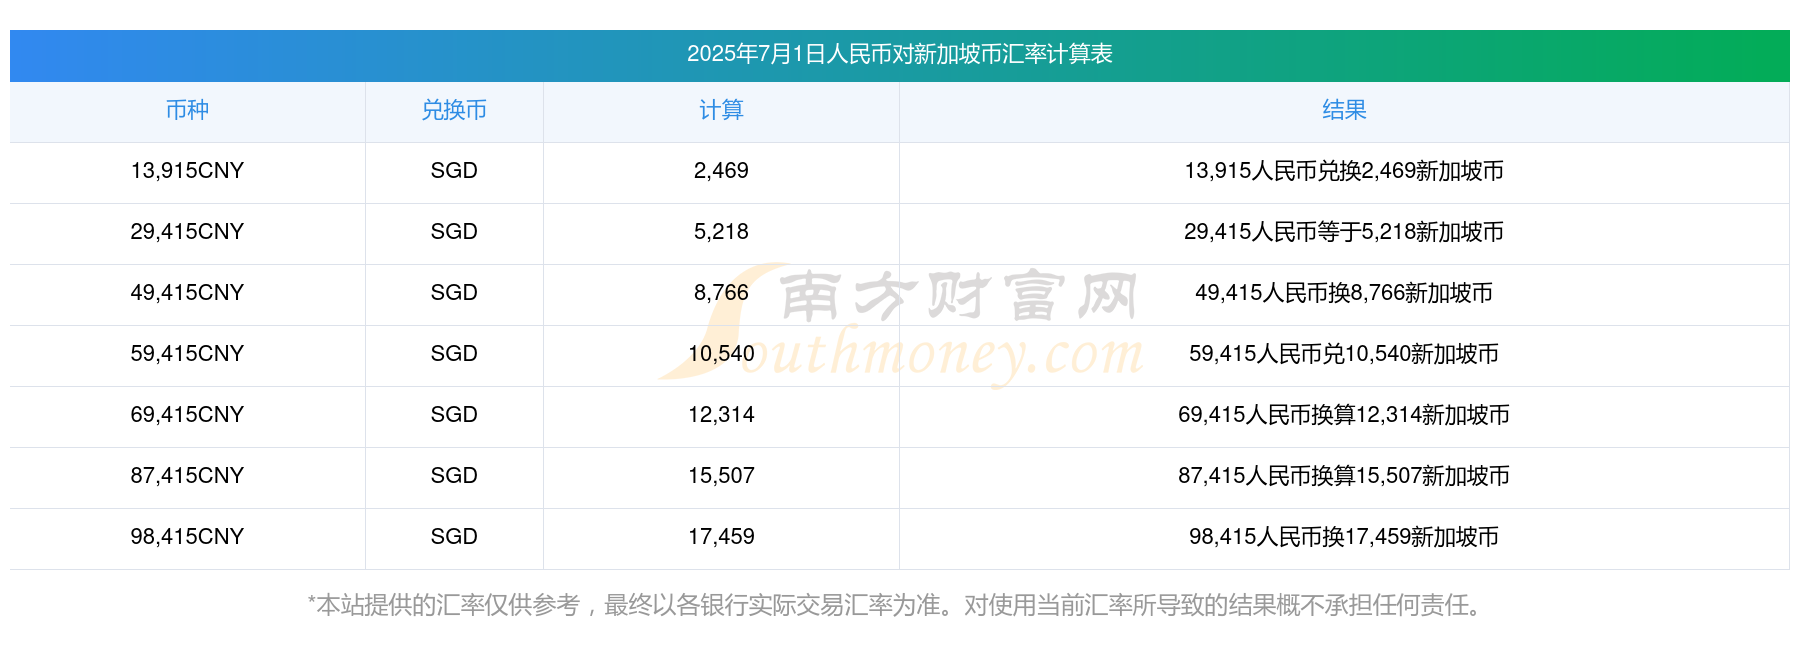Click the 结果 column header
This screenshot has width=1800, height=650.
(x=1344, y=110)
